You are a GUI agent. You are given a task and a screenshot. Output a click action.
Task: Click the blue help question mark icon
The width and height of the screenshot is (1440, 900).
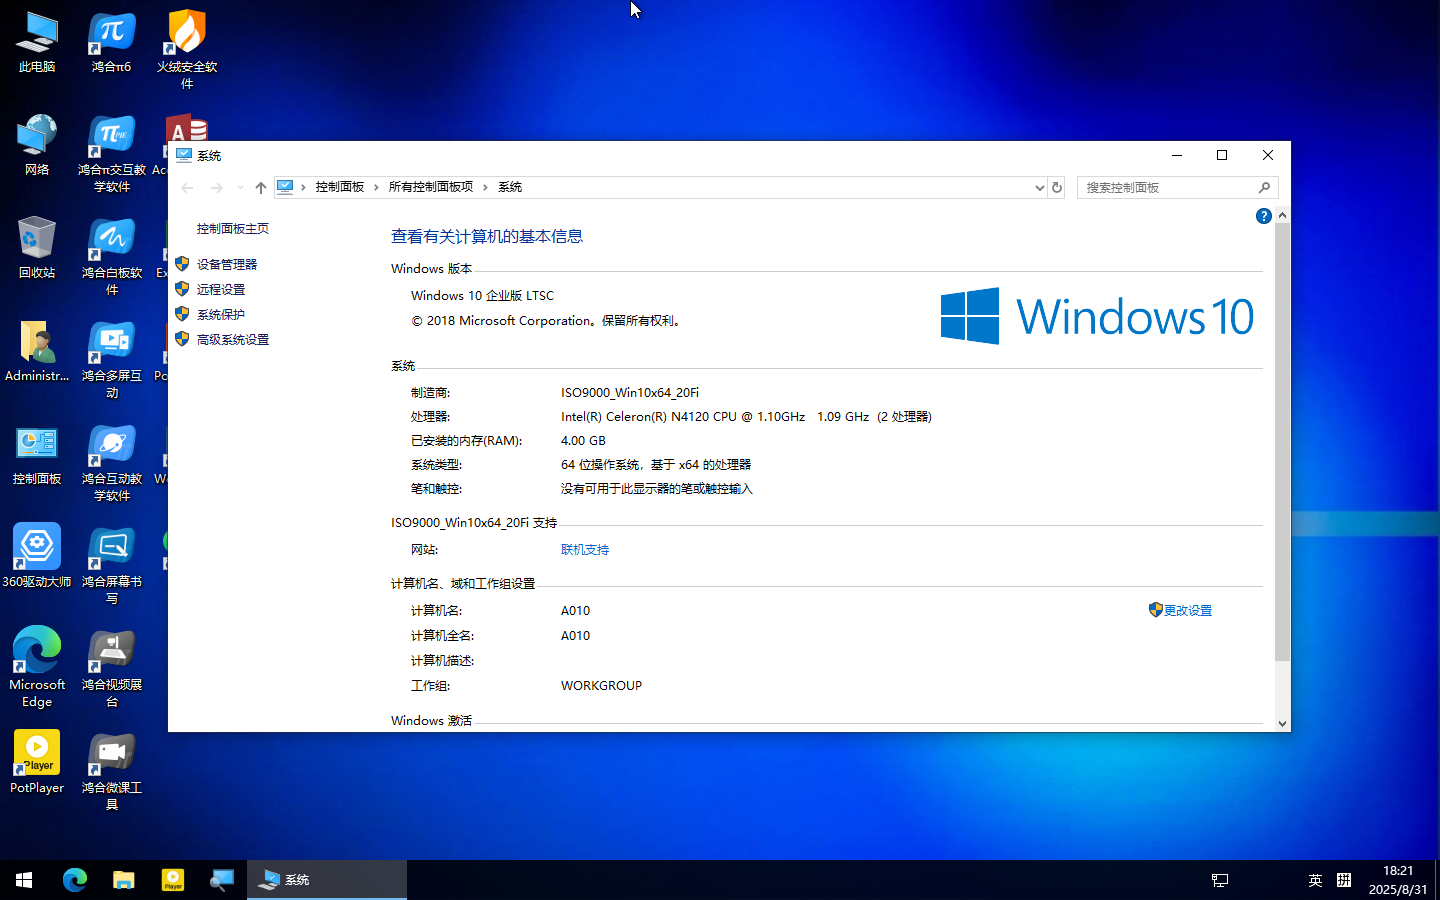pyautogui.click(x=1263, y=215)
